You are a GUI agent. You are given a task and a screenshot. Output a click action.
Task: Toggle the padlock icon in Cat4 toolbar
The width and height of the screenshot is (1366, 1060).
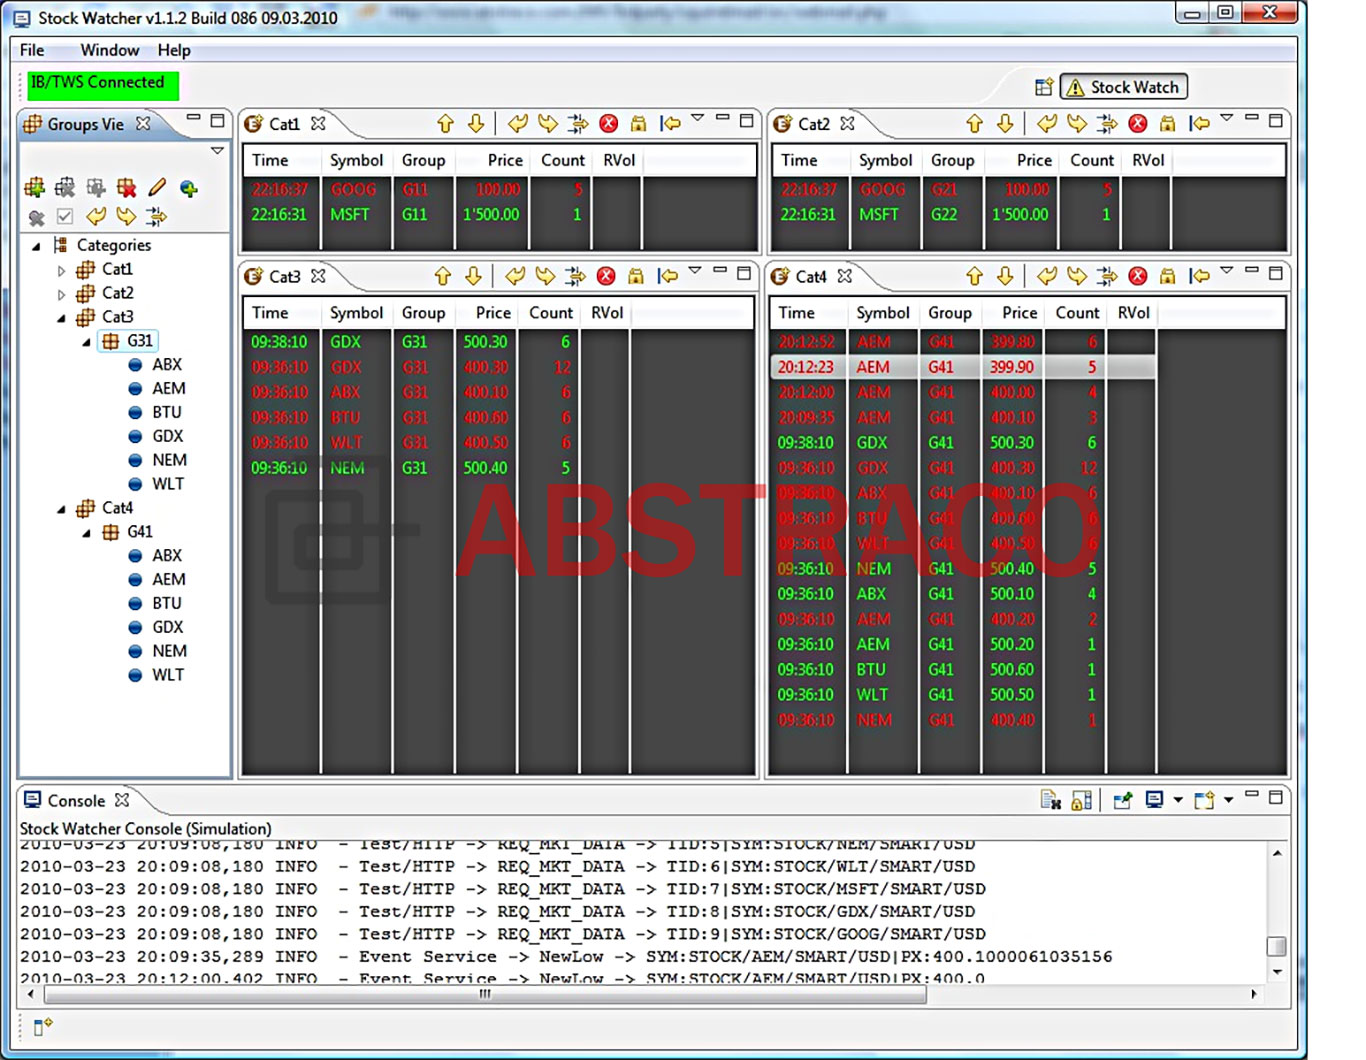(1167, 276)
